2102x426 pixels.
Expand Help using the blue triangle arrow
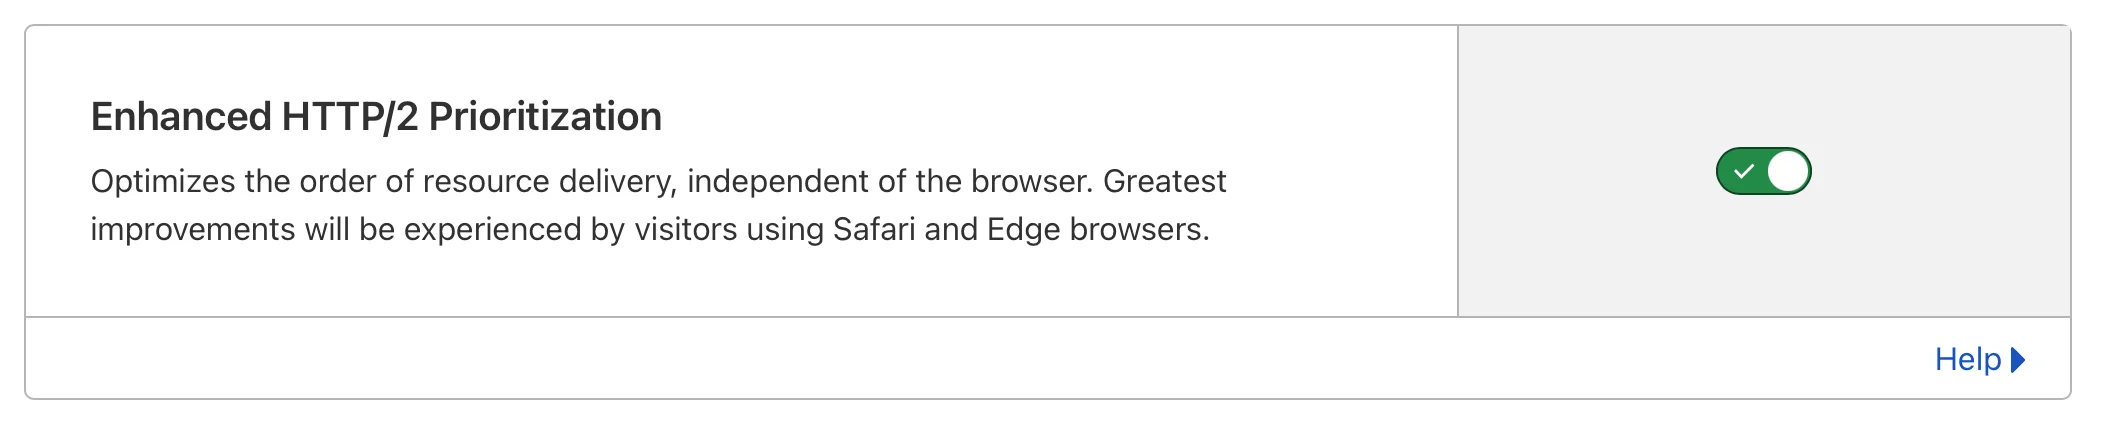pyautogui.click(x=2018, y=359)
